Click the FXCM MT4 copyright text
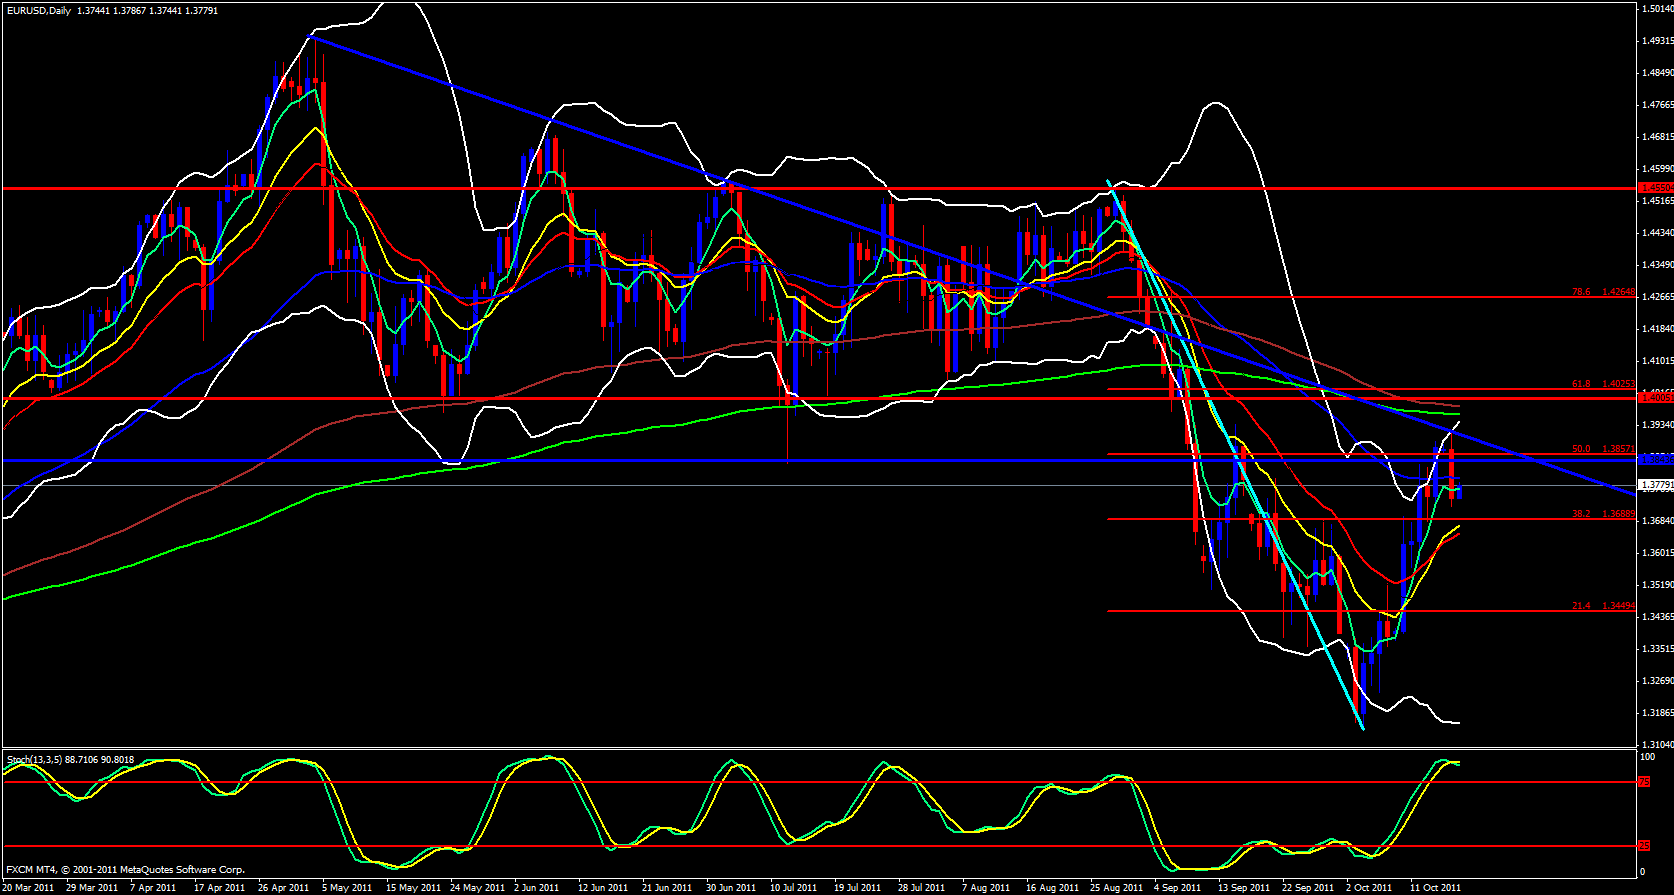The width and height of the screenshot is (1674, 895). click(125, 870)
